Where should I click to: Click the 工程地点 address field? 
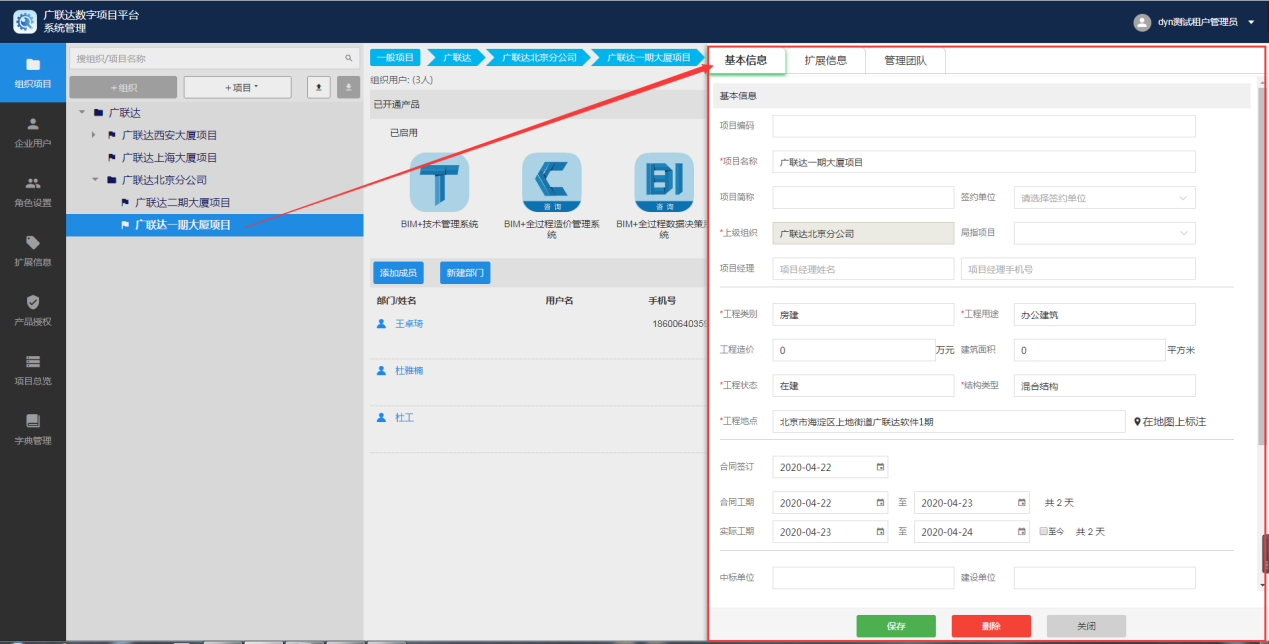click(x=949, y=422)
